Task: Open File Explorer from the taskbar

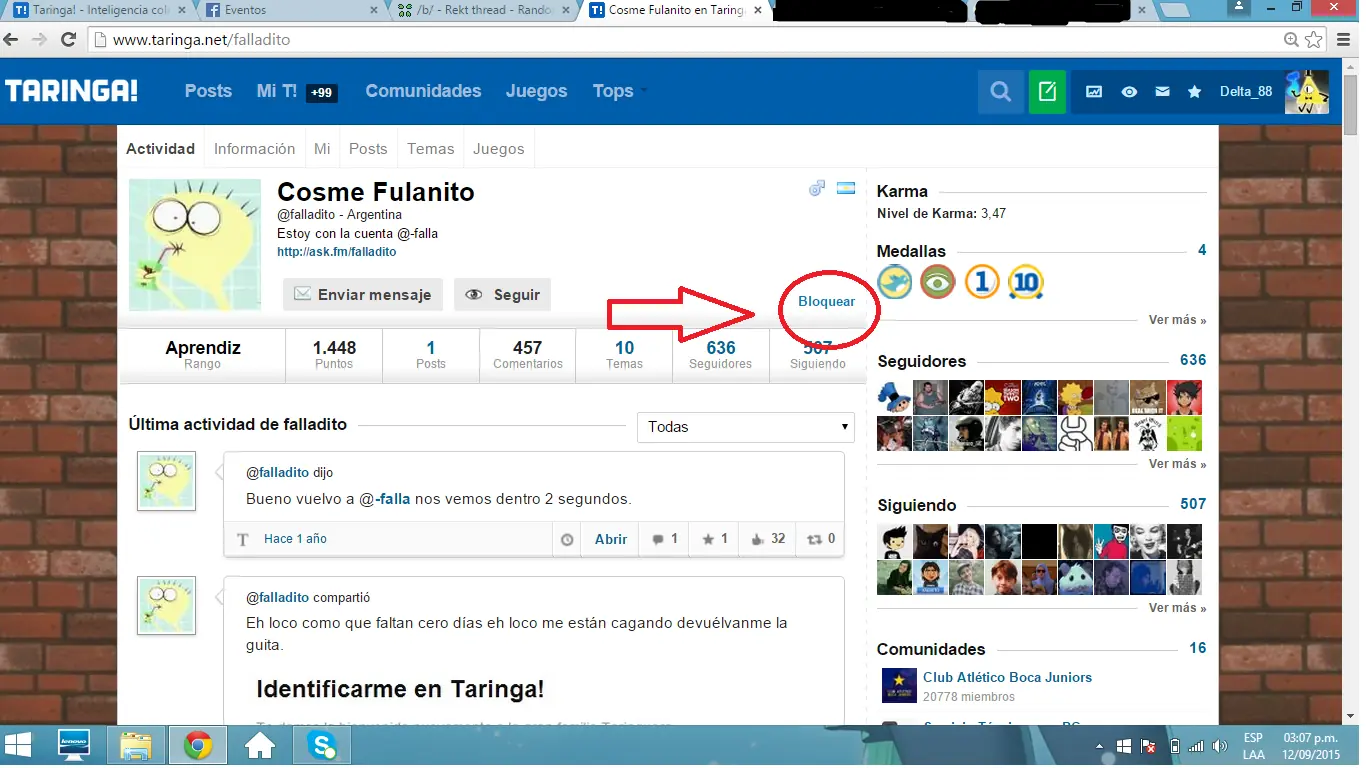Action: [136, 745]
